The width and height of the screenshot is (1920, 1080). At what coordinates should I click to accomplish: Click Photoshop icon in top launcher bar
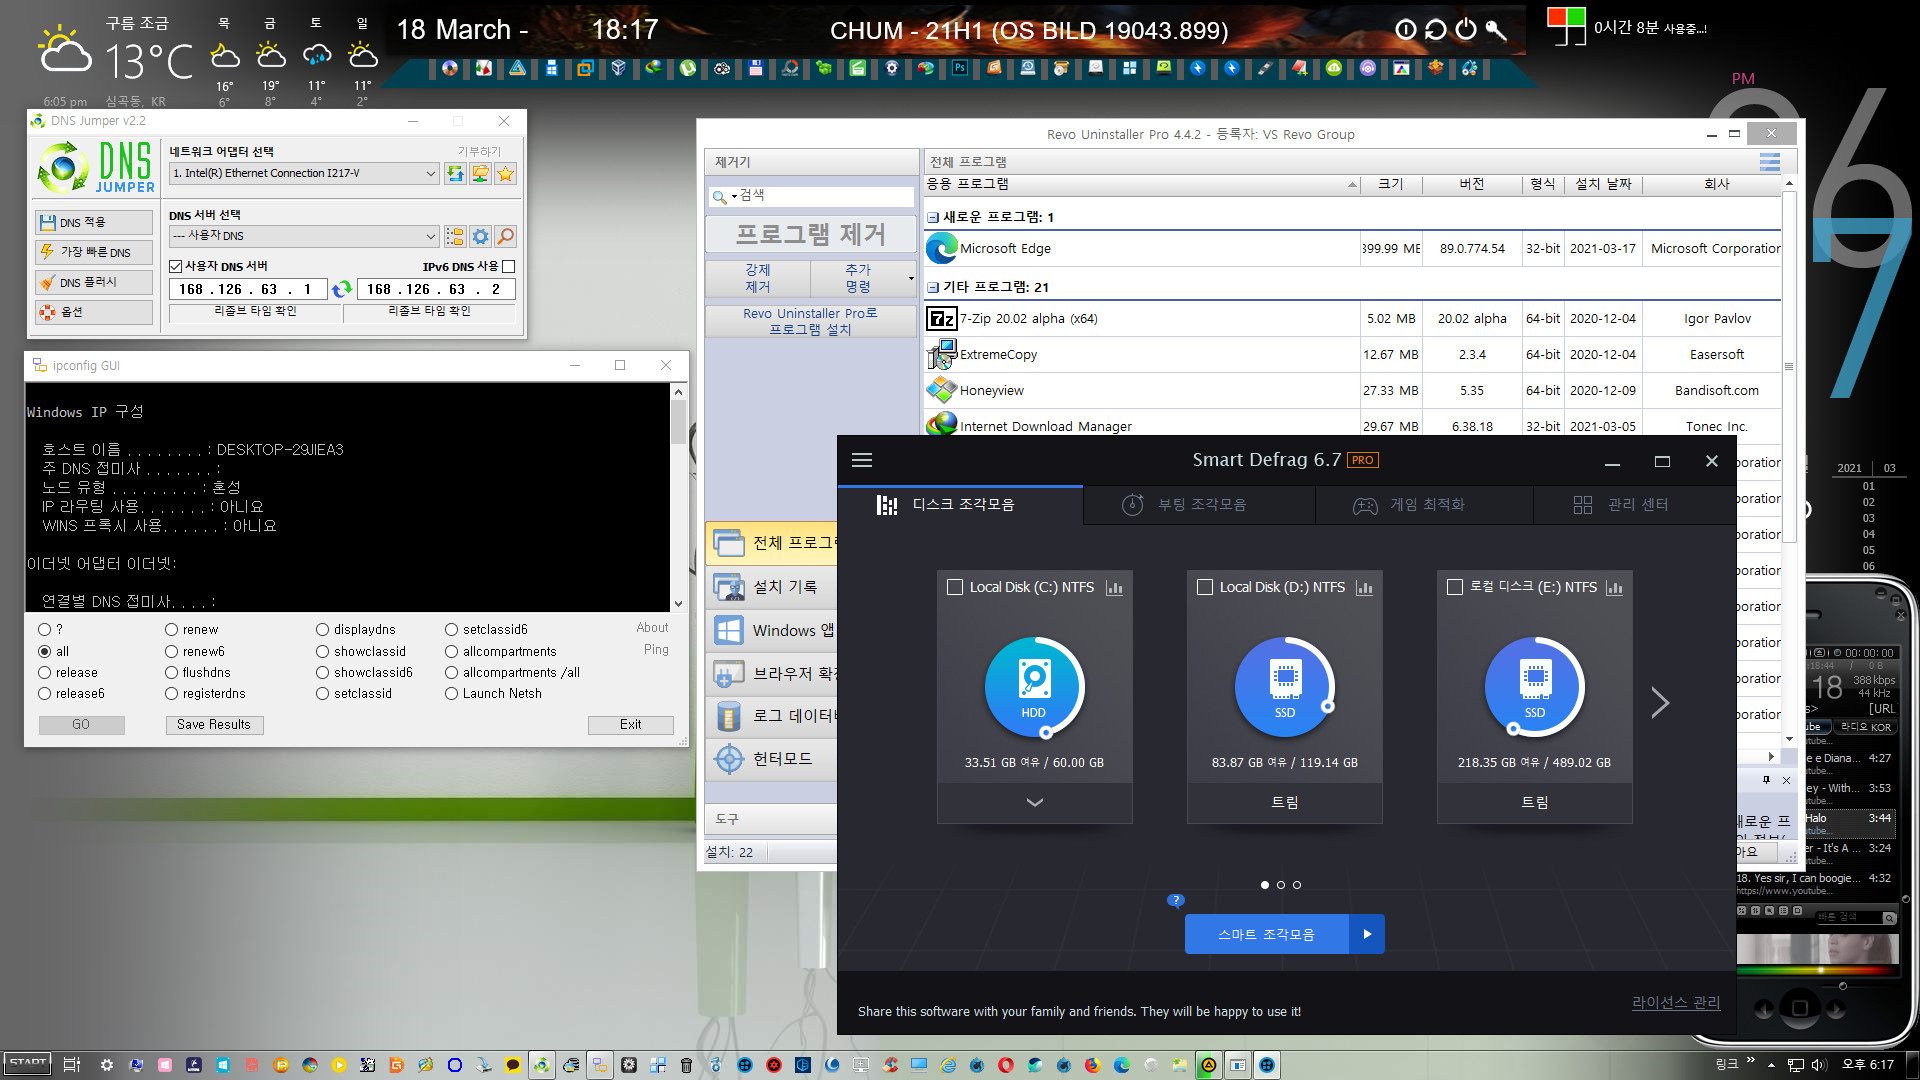(x=959, y=68)
